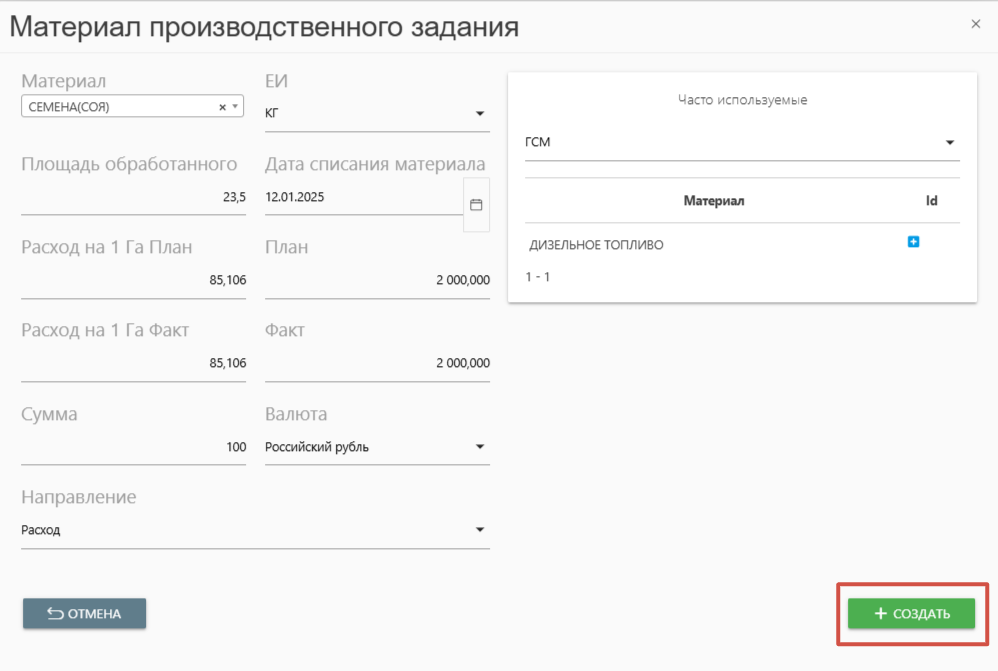Edit the Факт quantity field
Image resolution: width=998 pixels, height=671 pixels.
pyautogui.click(x=377, y=363)
